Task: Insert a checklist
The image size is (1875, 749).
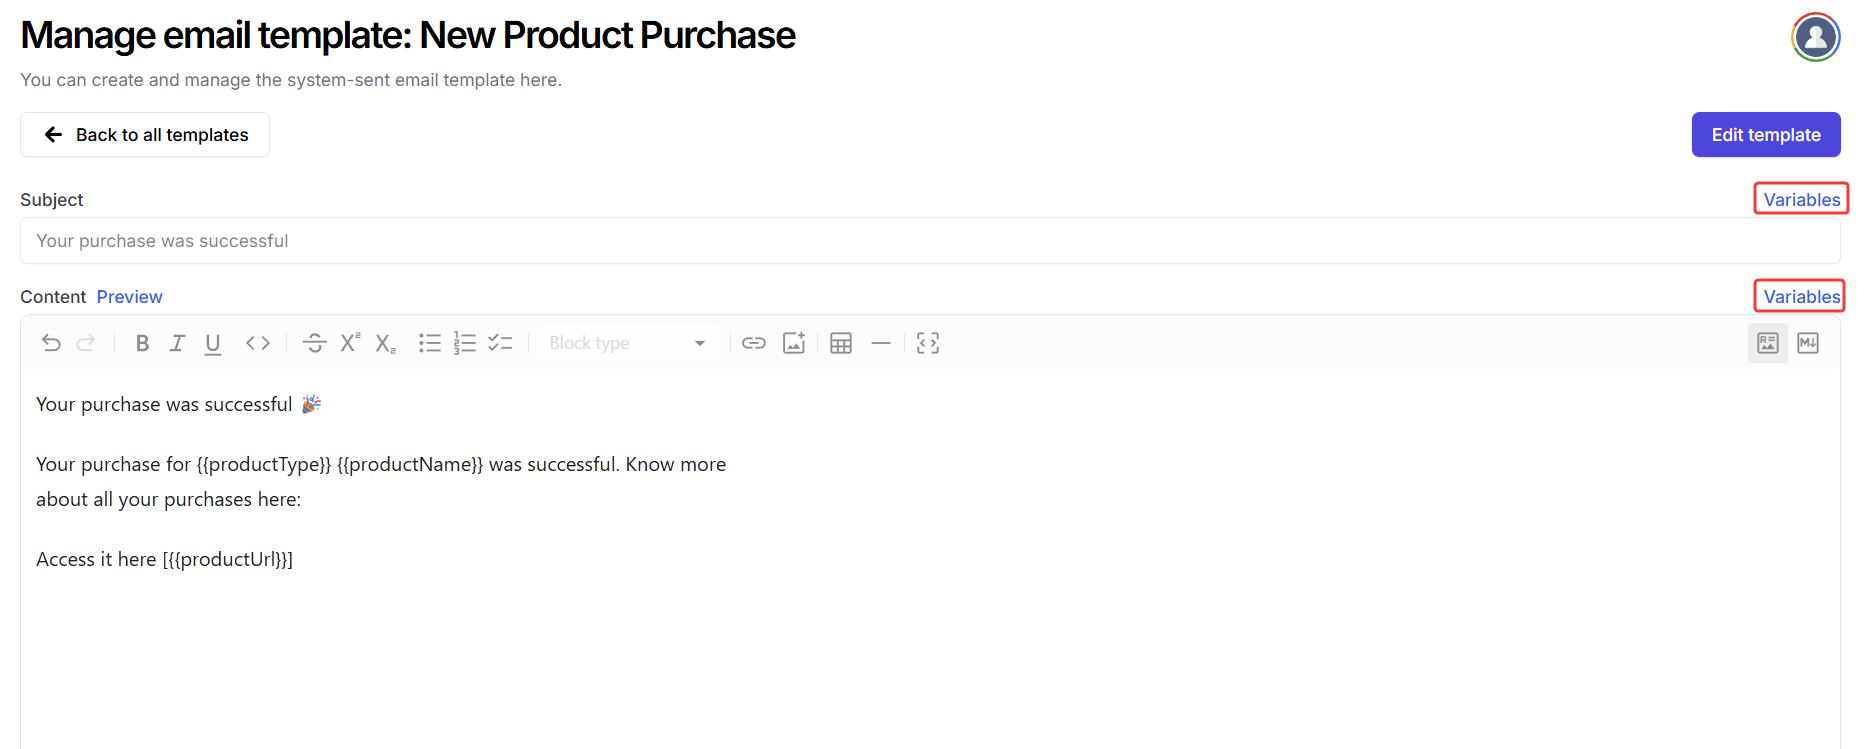Action: coord(500,343)
